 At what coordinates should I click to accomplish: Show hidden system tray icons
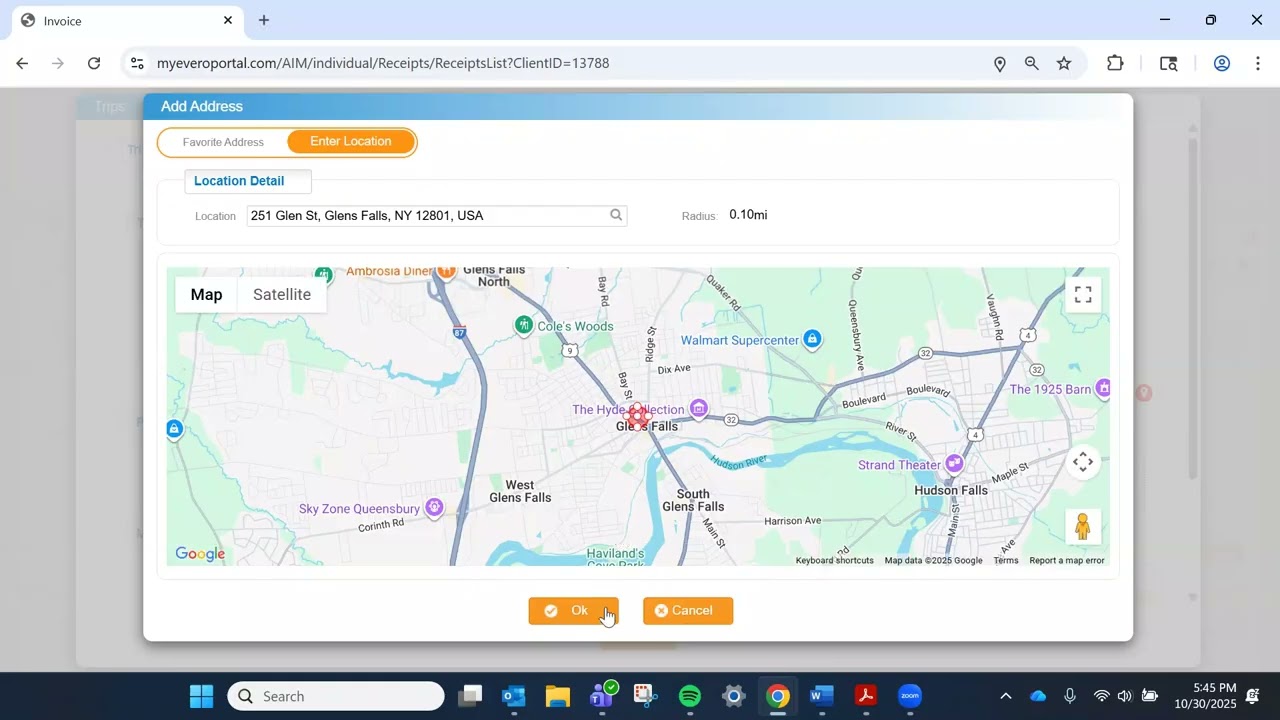point(1005,696)
